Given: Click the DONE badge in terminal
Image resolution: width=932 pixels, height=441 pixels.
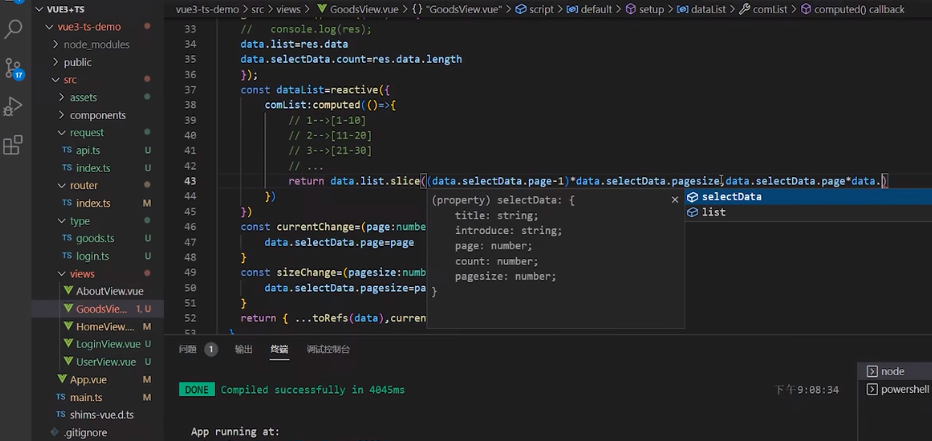Looking at the screenshot, I should click(x=197, y=390).
